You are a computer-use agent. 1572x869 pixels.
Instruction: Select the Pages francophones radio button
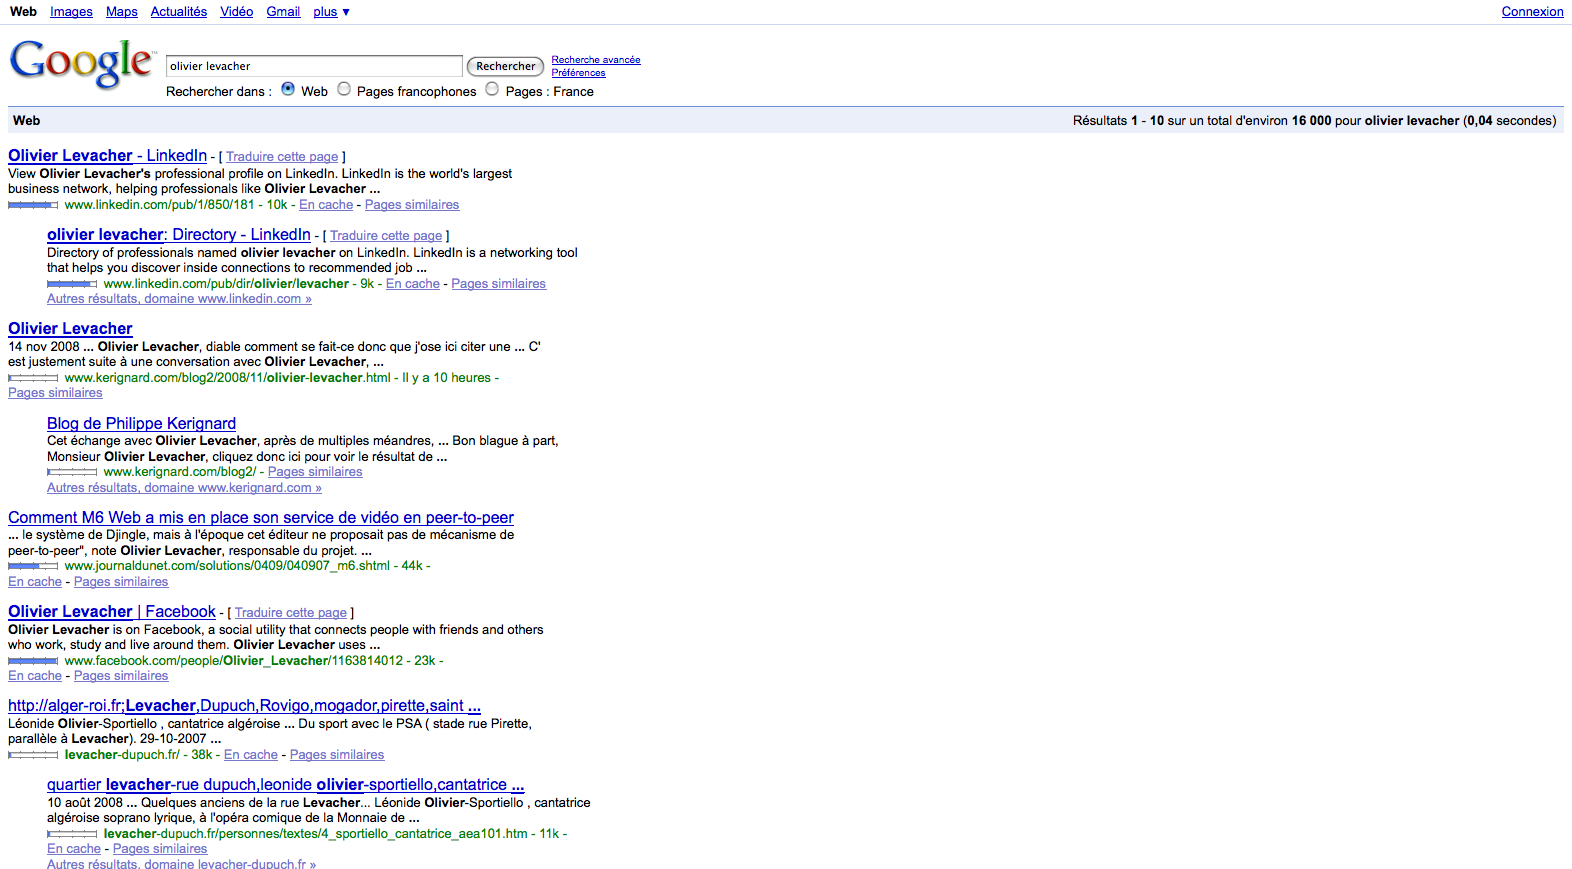coord(344,89)
